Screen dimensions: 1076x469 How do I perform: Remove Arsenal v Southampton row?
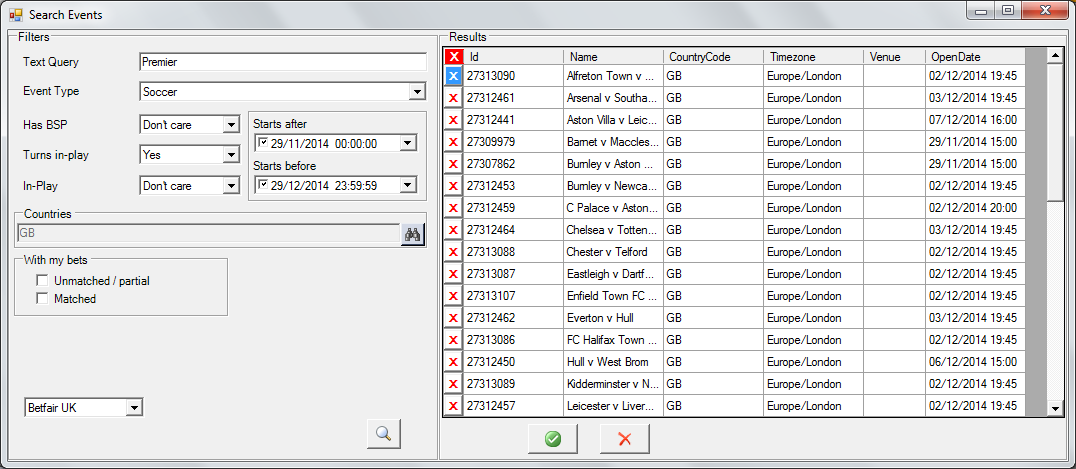pos(453,98)
